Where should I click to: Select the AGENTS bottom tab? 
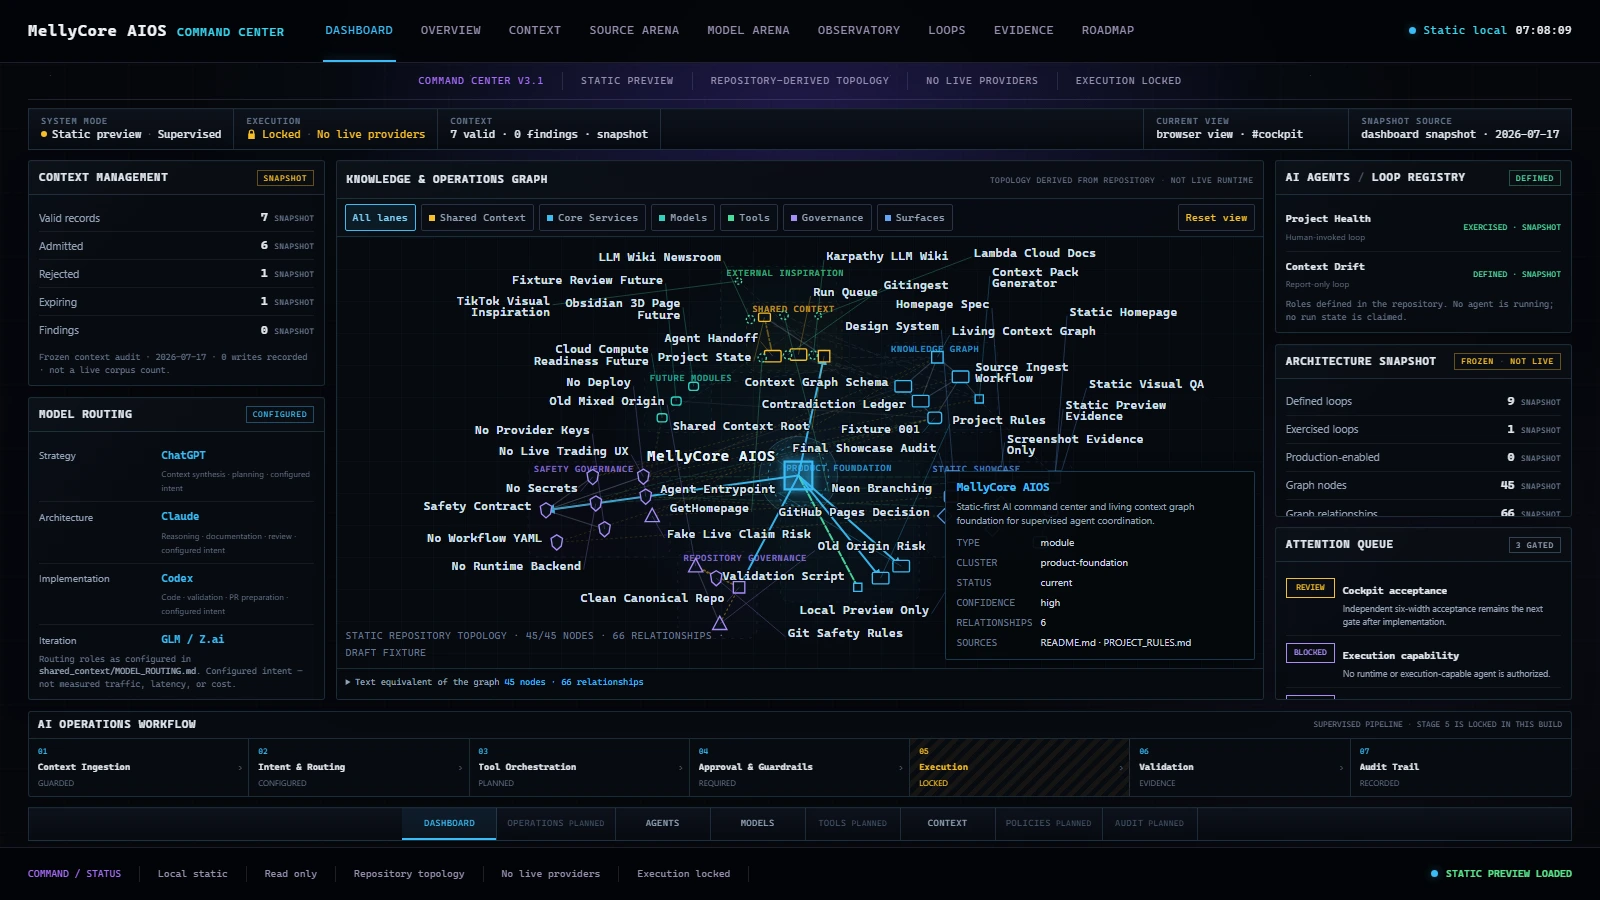662,823
